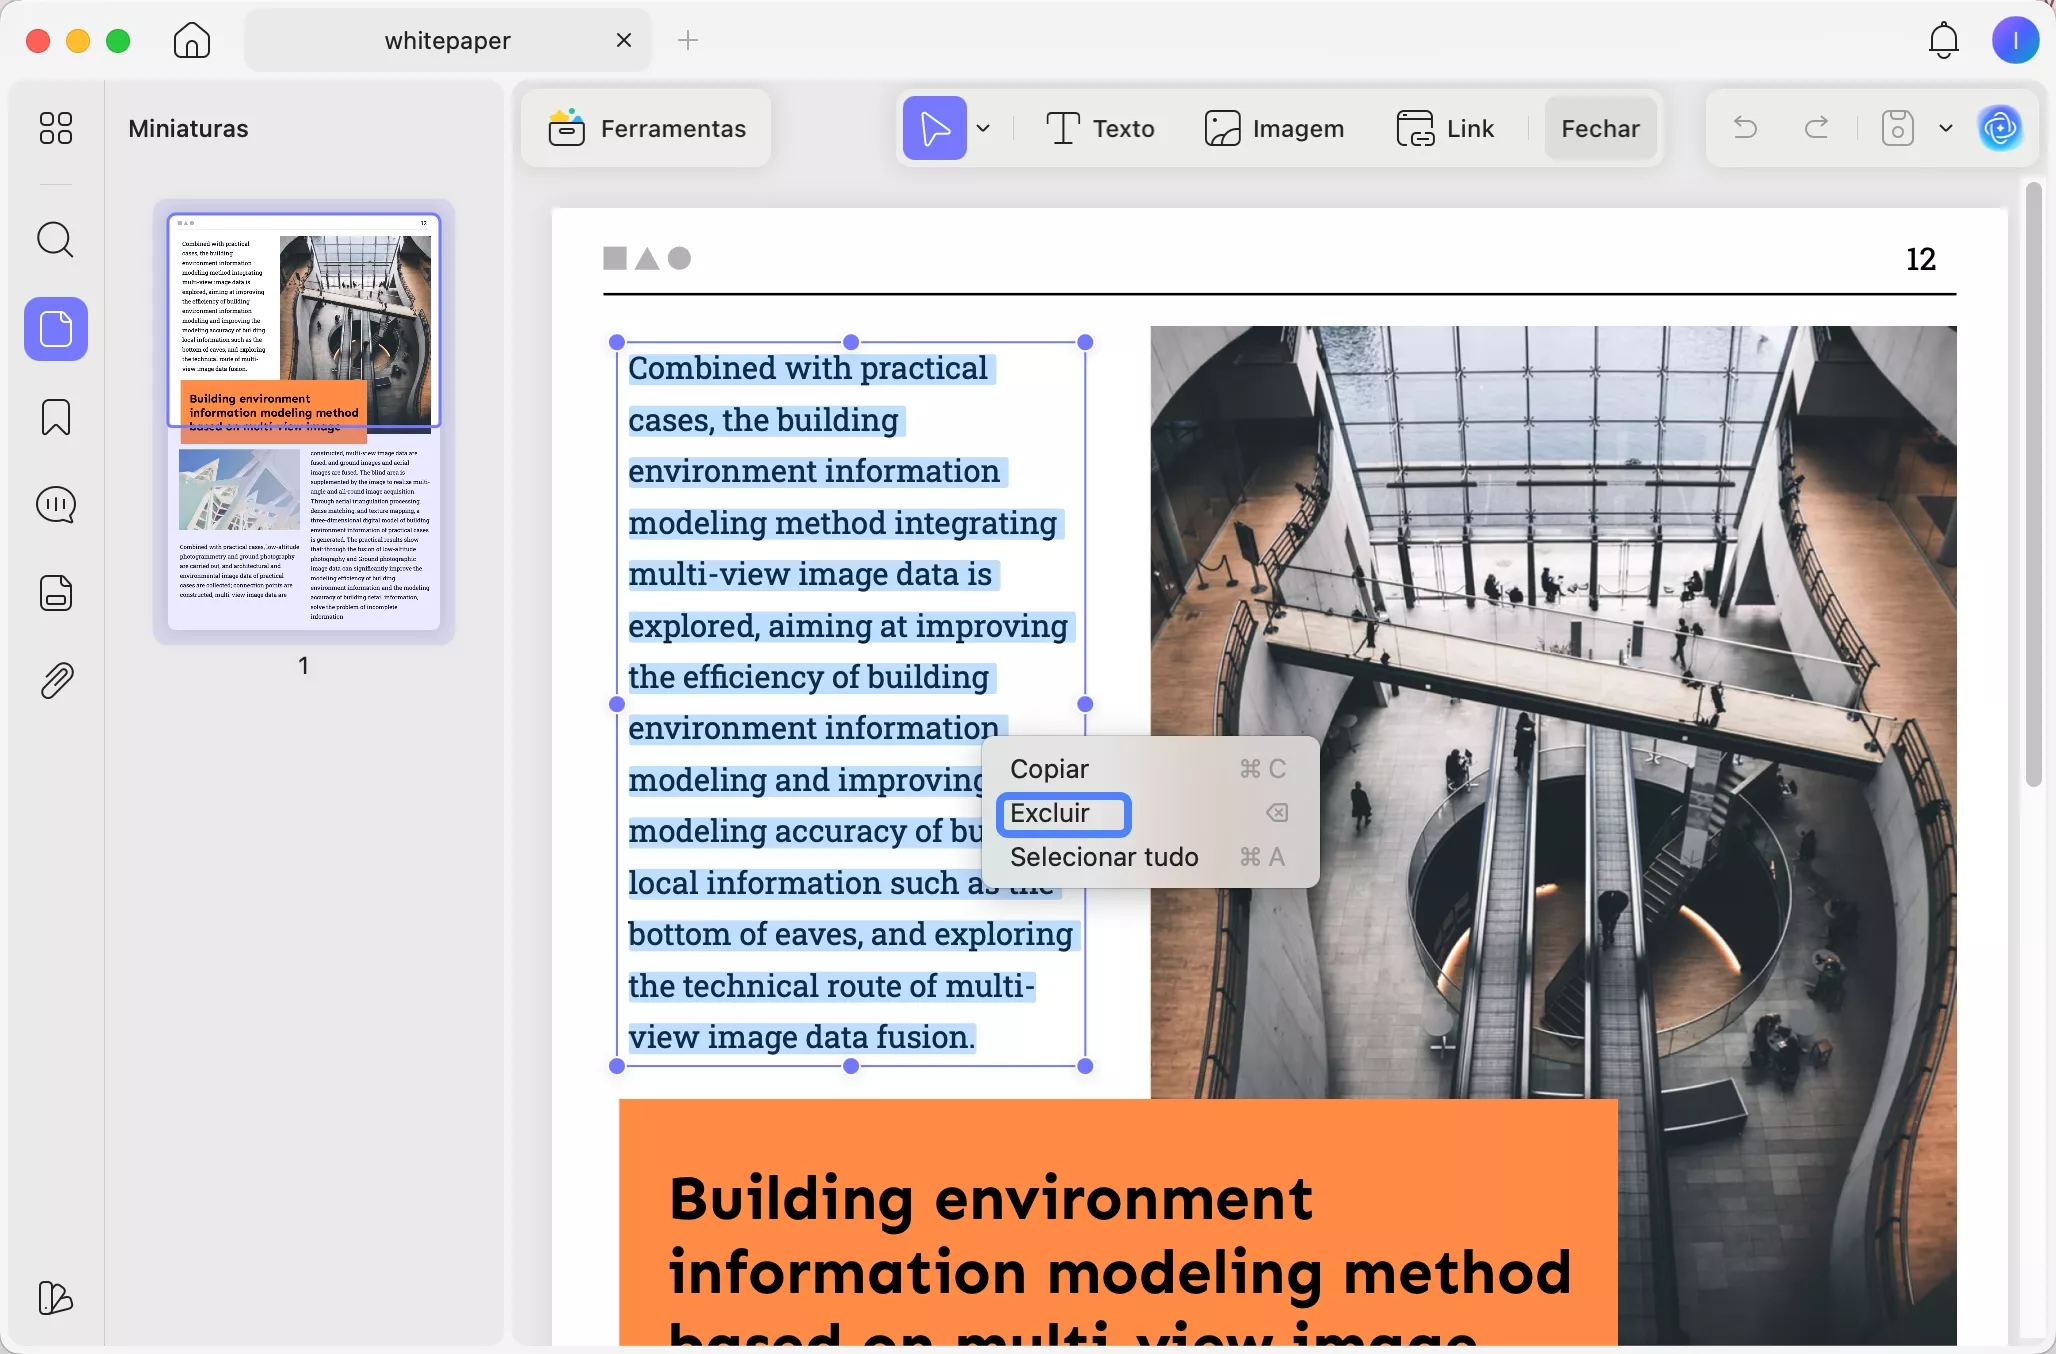
Task: Open the comments panel
Action: pos(55,505)
